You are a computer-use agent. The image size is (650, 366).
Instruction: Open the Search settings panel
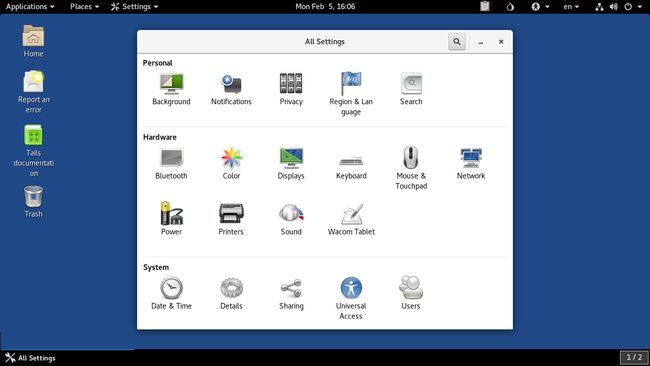point(411,90)
